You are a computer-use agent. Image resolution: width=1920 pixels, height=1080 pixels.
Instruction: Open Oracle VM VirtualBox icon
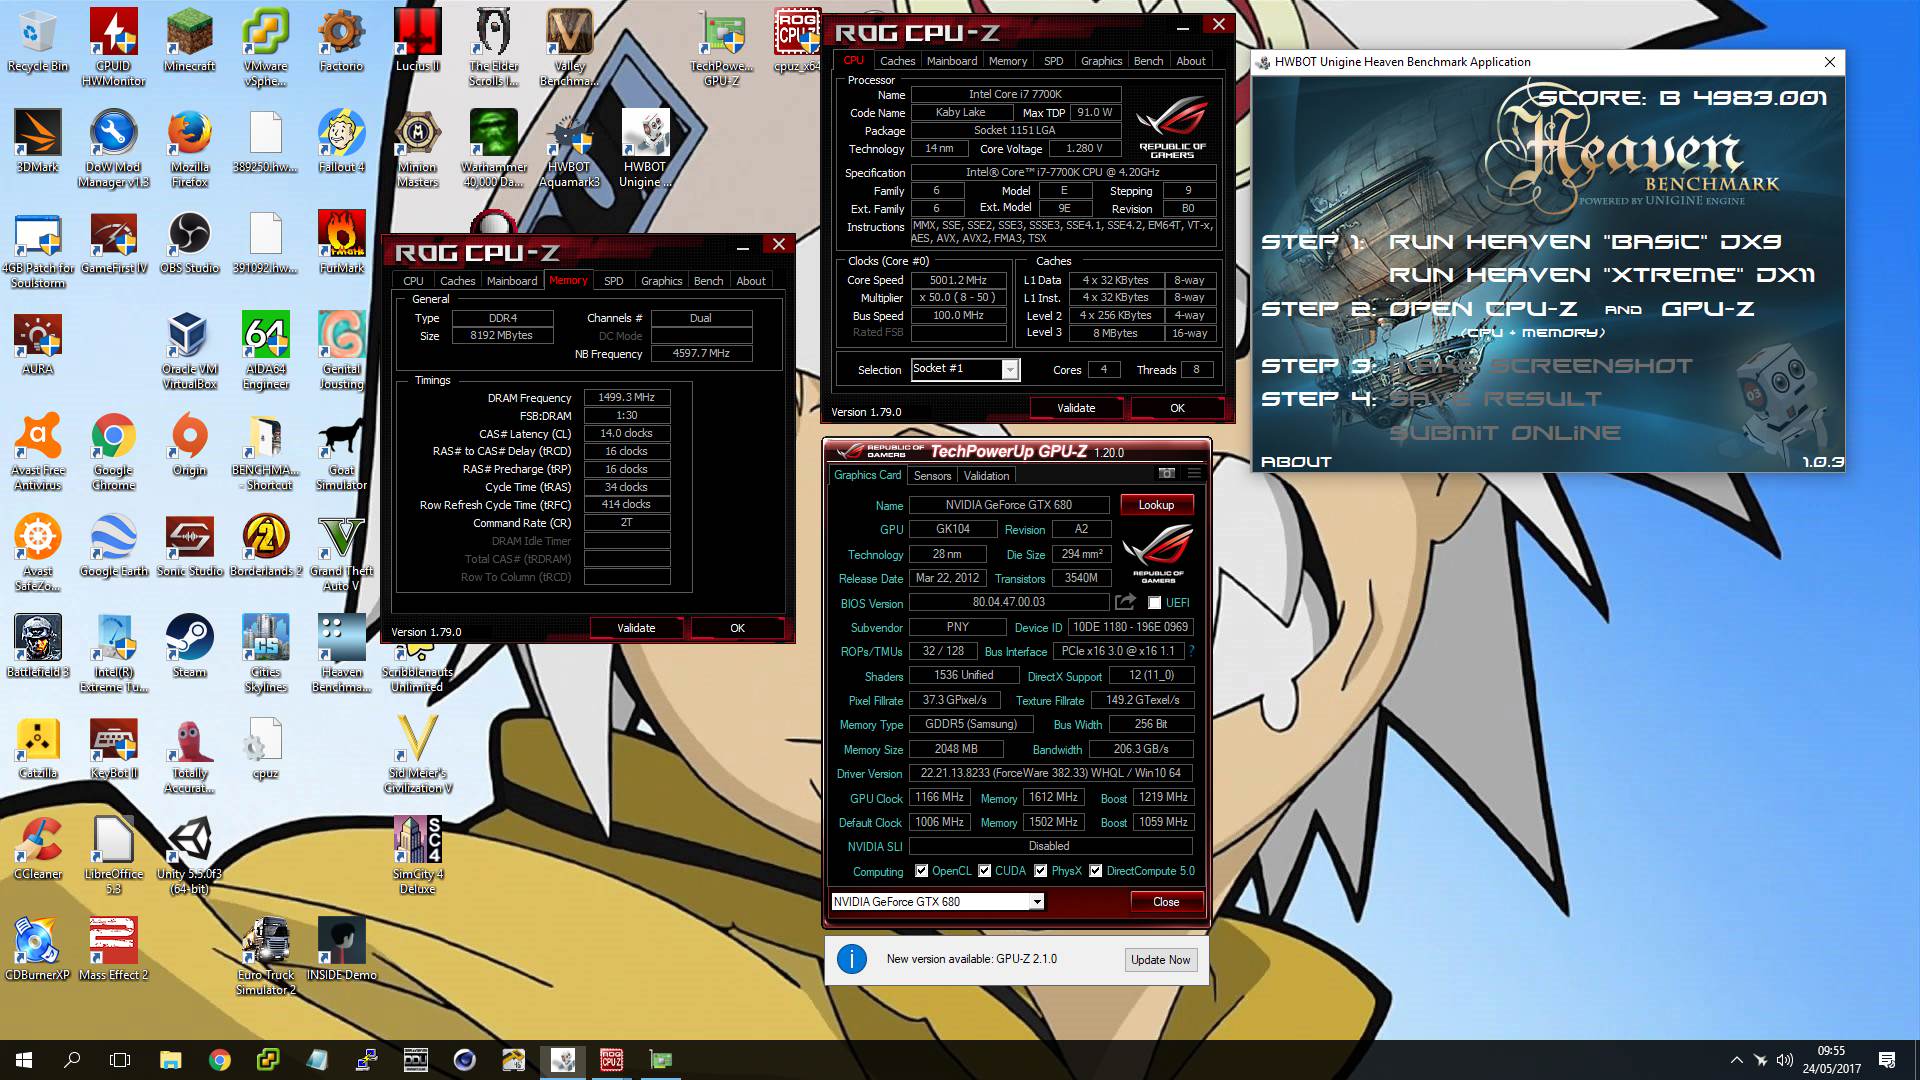[x=189, y=350]
